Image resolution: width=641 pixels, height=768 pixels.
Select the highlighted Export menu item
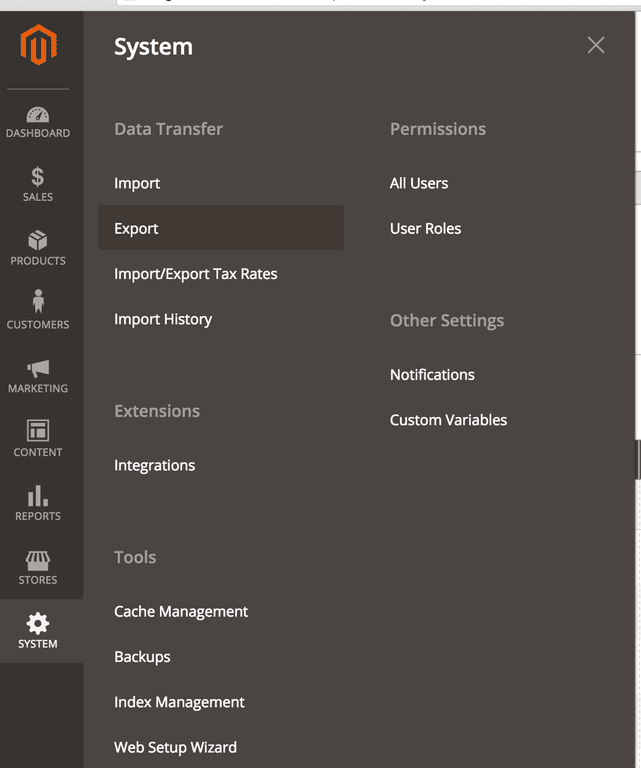coord(137,229)
